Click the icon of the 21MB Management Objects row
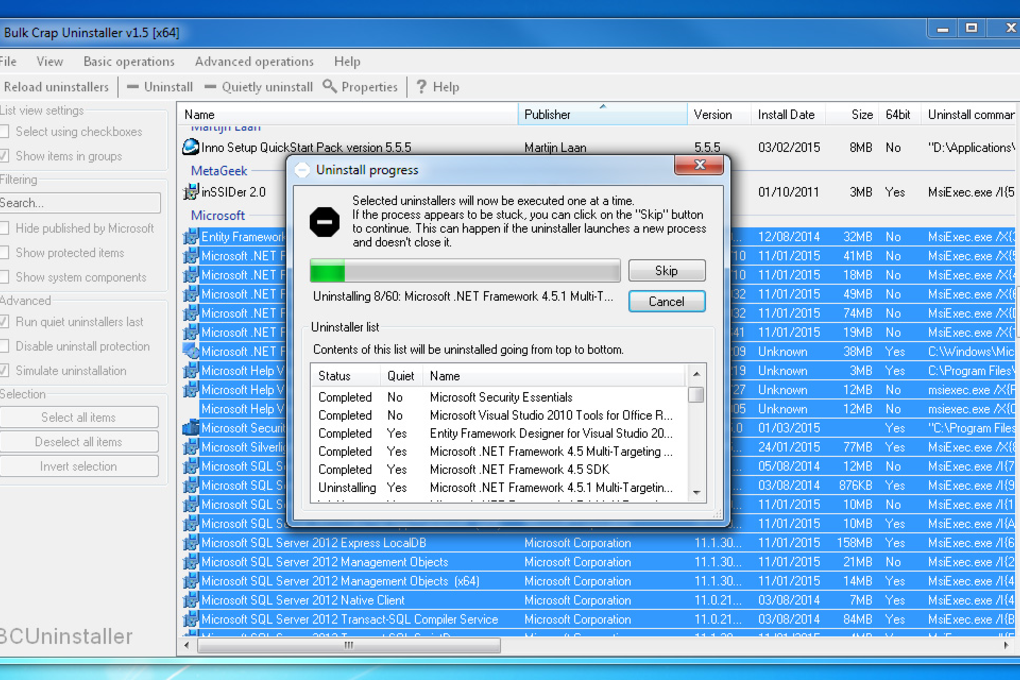This screenshot has height=680, width=1020. tap(191, 562)
